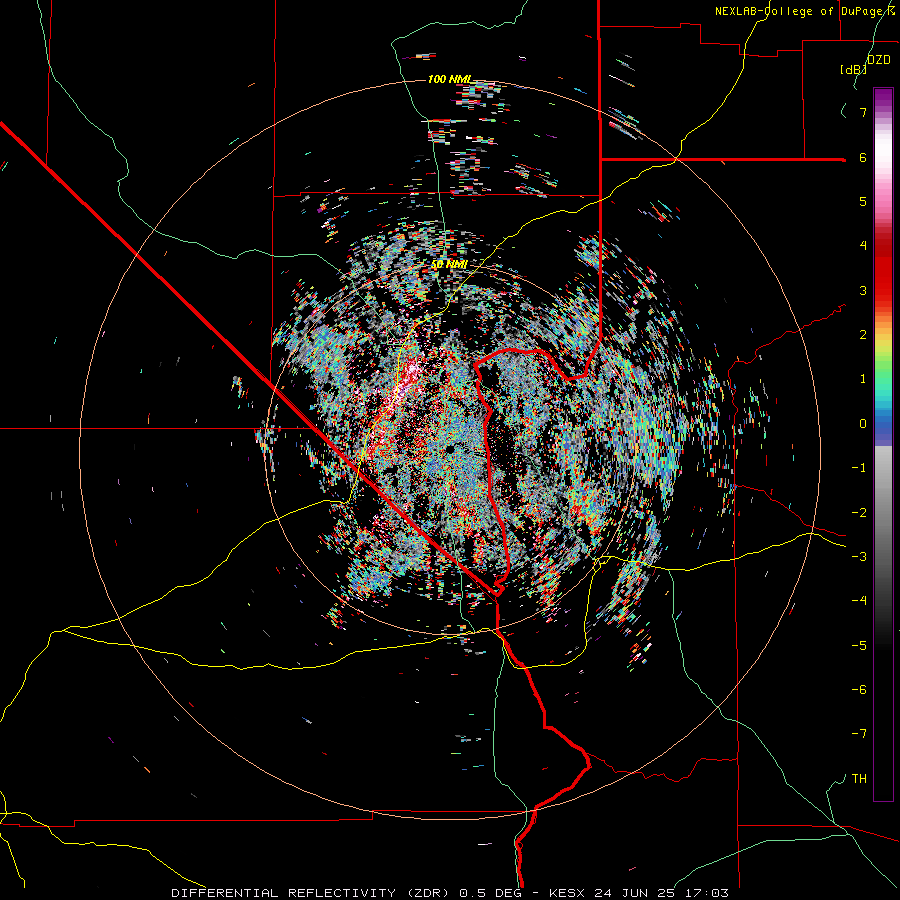Click the [dB] units label
Image resolution: width=900 pixels, height=900 pixels.
tap(854, 69)
